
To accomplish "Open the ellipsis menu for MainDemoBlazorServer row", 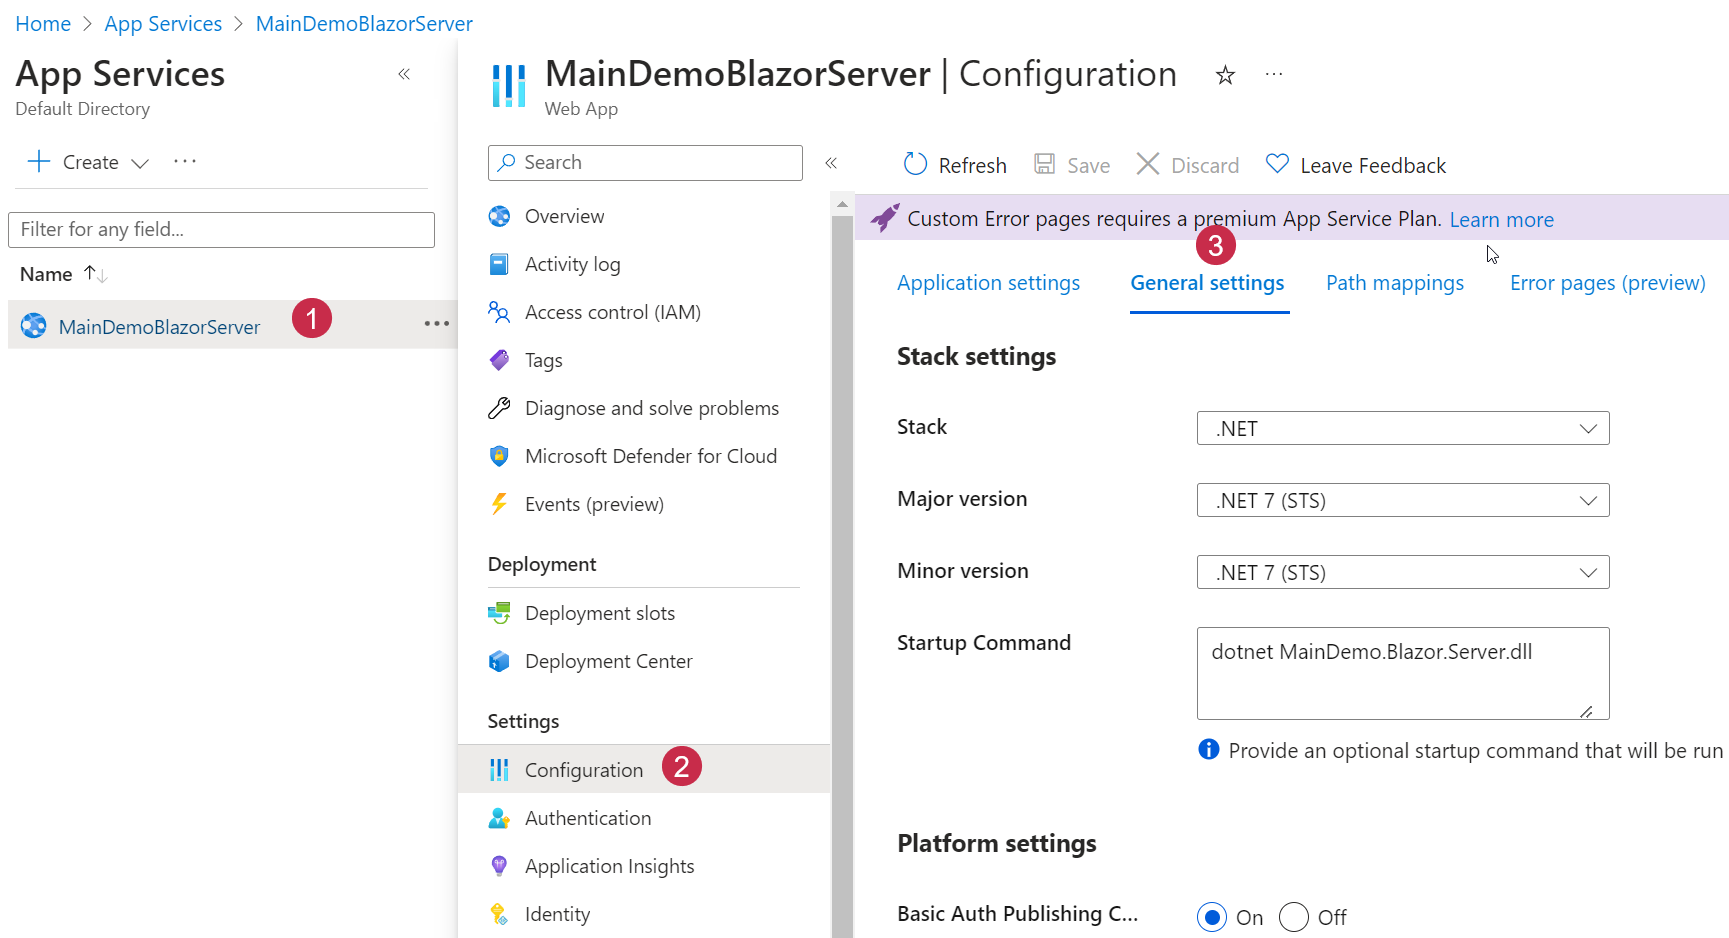I will pyautogui.click(x=437, y=324).
